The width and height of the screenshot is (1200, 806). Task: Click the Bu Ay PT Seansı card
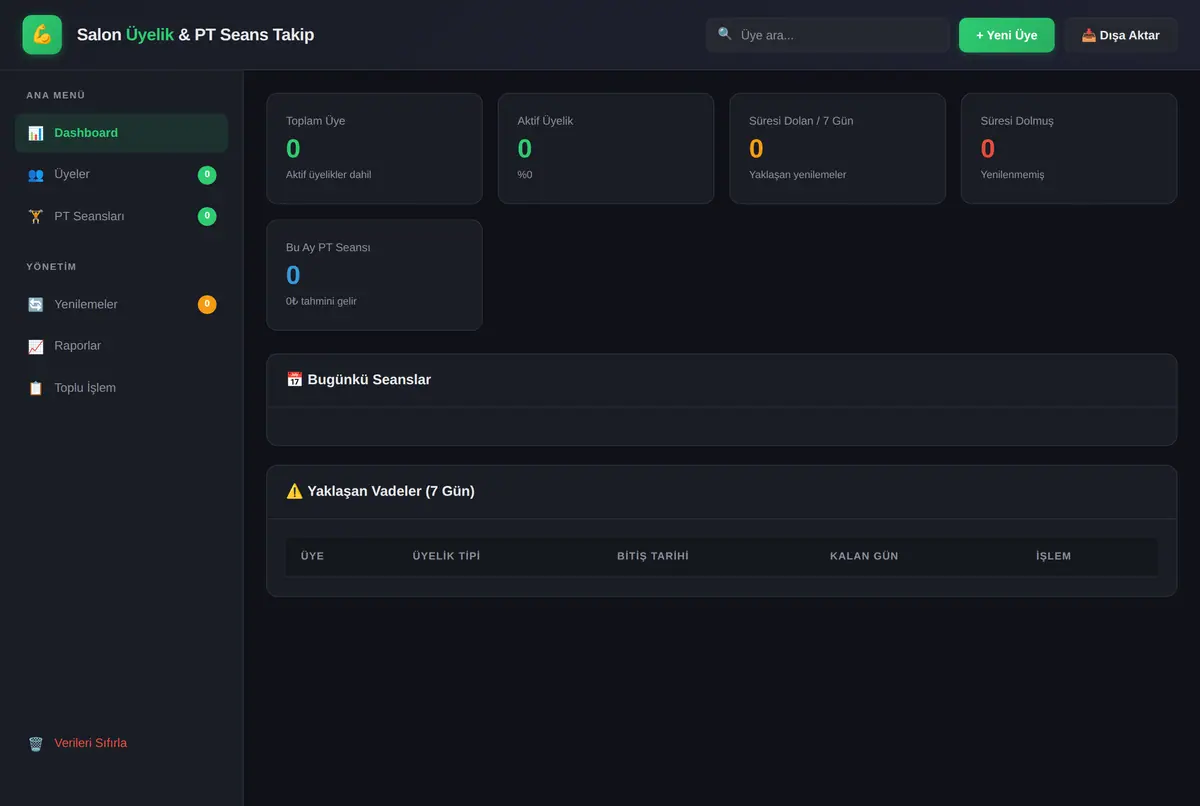[374, 275]
